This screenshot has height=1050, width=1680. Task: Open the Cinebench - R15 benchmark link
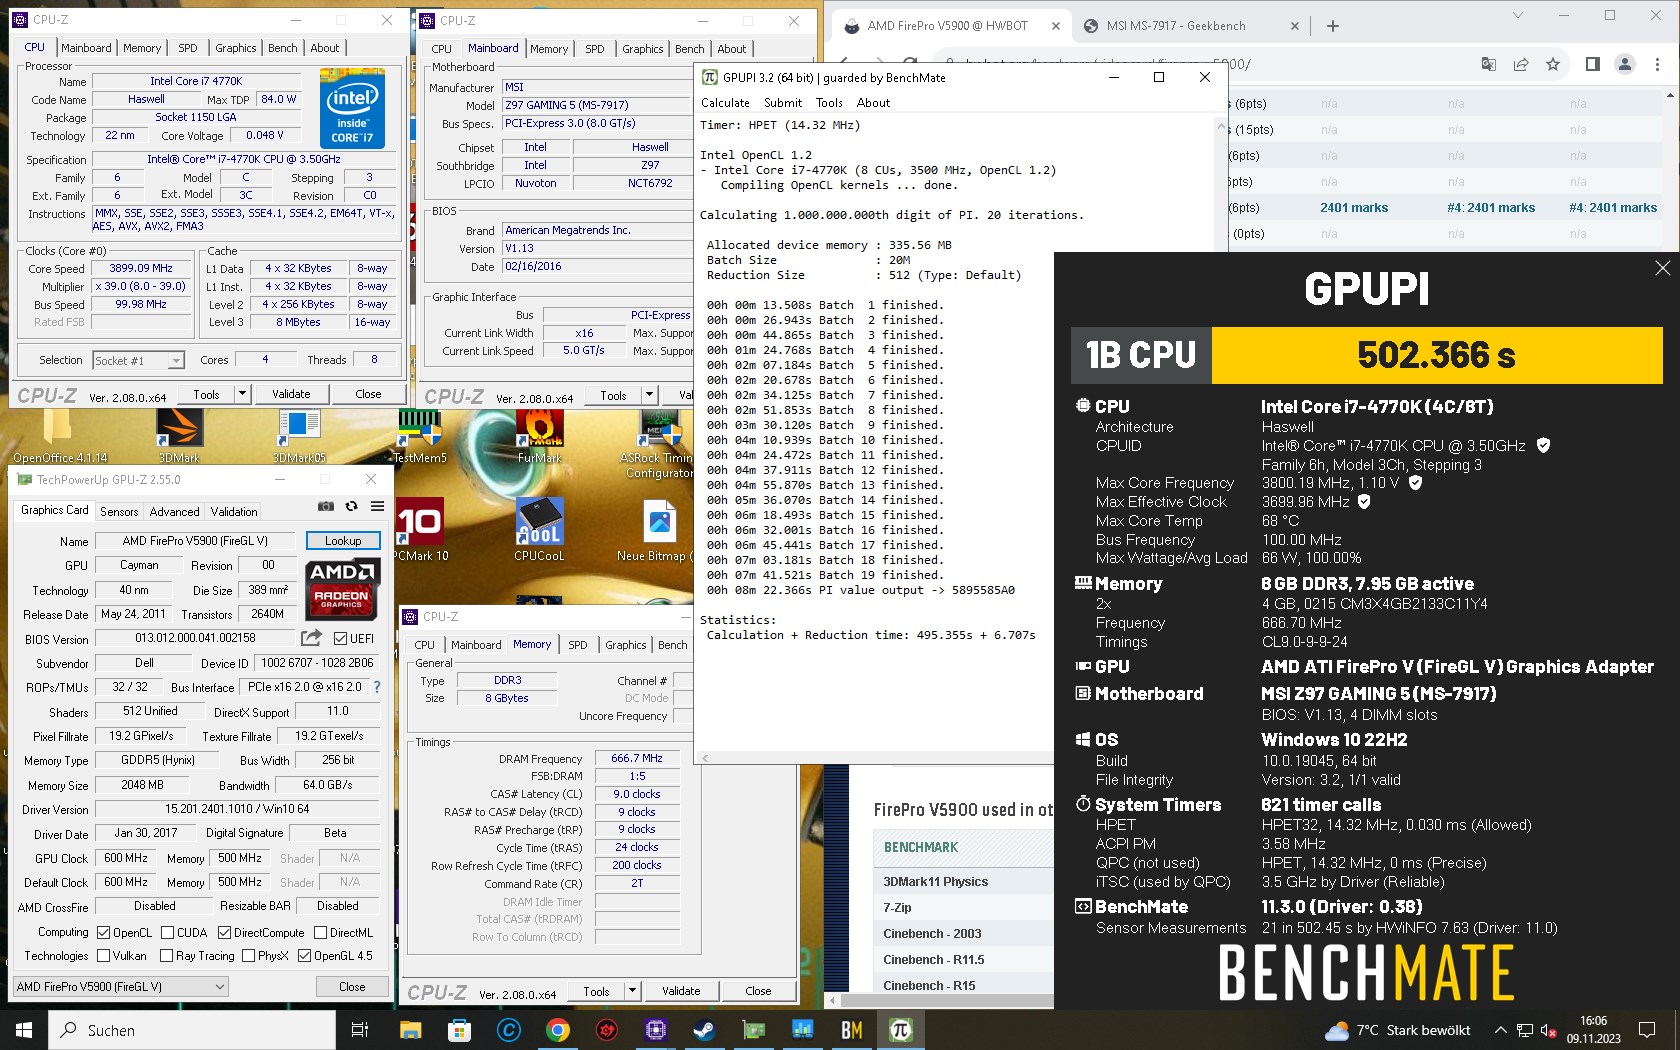[929, 985]
